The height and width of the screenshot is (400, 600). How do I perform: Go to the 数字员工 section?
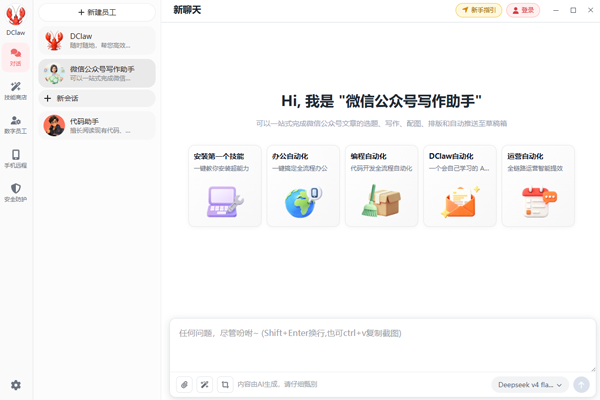click(15, 125)
